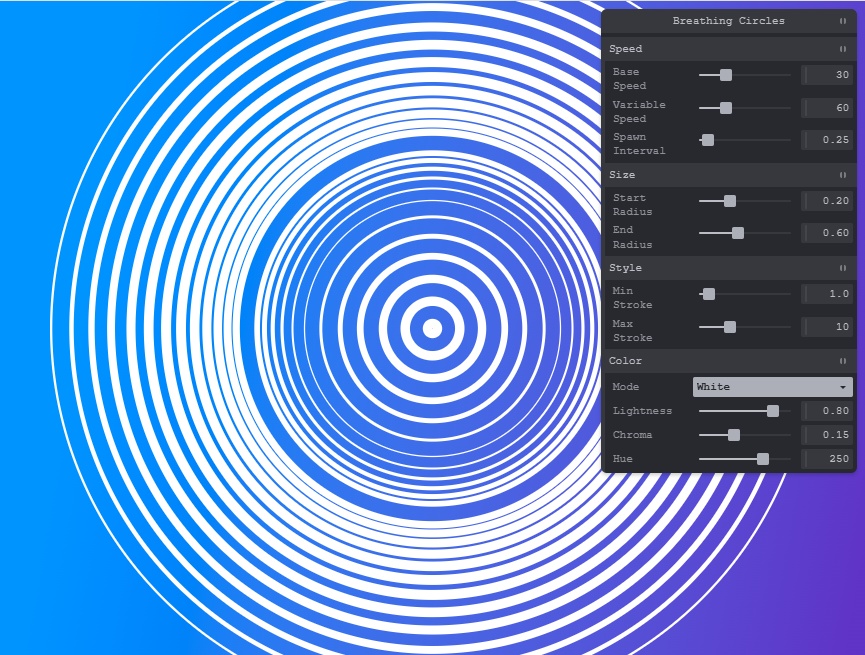Click the Start Radius slider handle
Screen dimensions: 865x655
pos(730,201)
